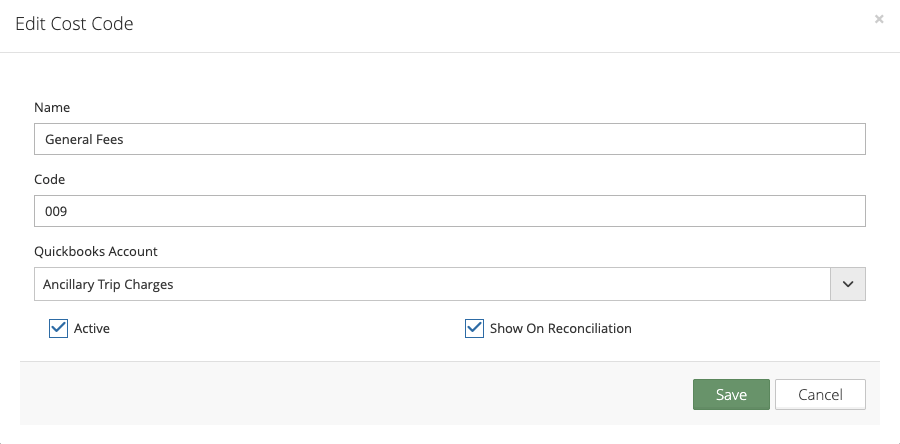Uncheck the Show On Reconciliation checkbox
The width and height of the screenshot is (900, 444).
[474, 328]
